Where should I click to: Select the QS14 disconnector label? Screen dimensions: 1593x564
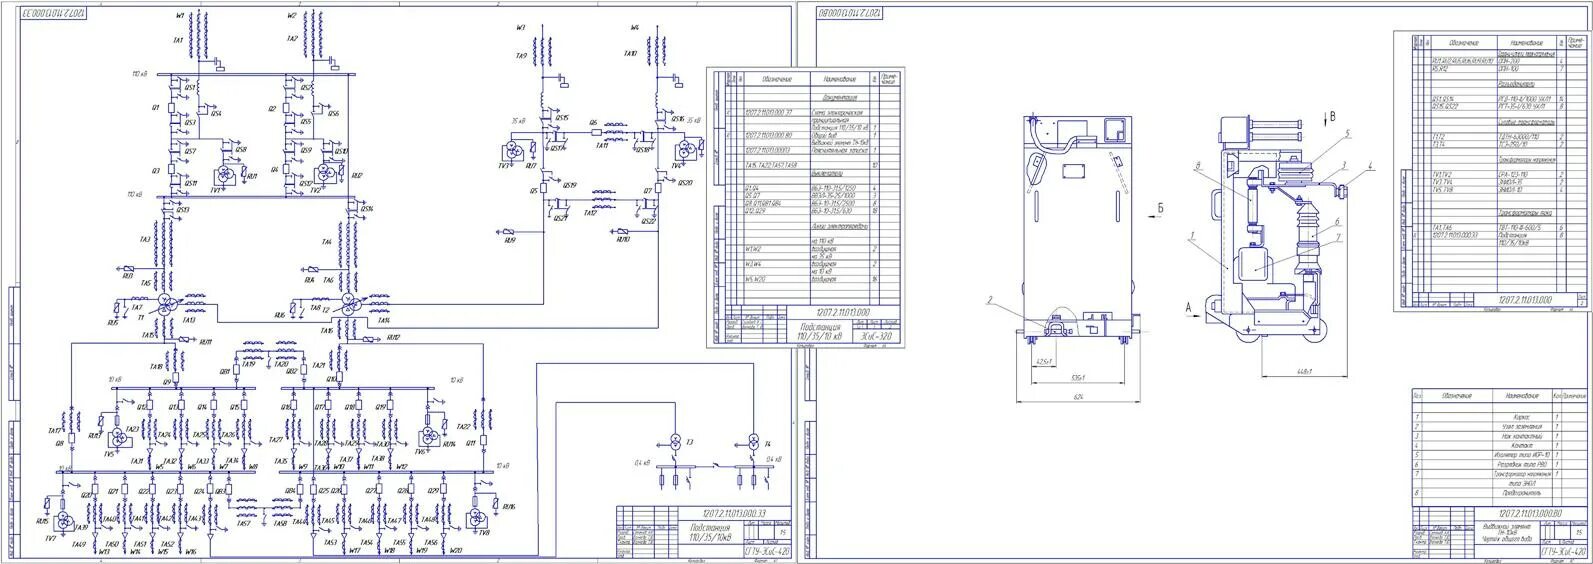coord(367,208)
